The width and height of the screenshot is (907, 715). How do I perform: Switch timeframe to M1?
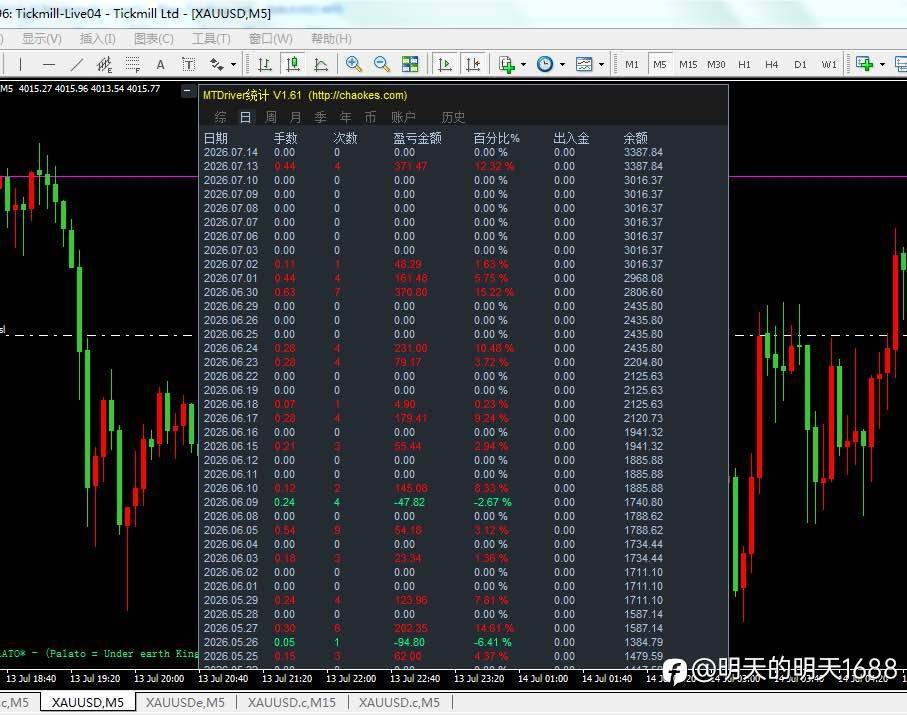click(632, 65)
